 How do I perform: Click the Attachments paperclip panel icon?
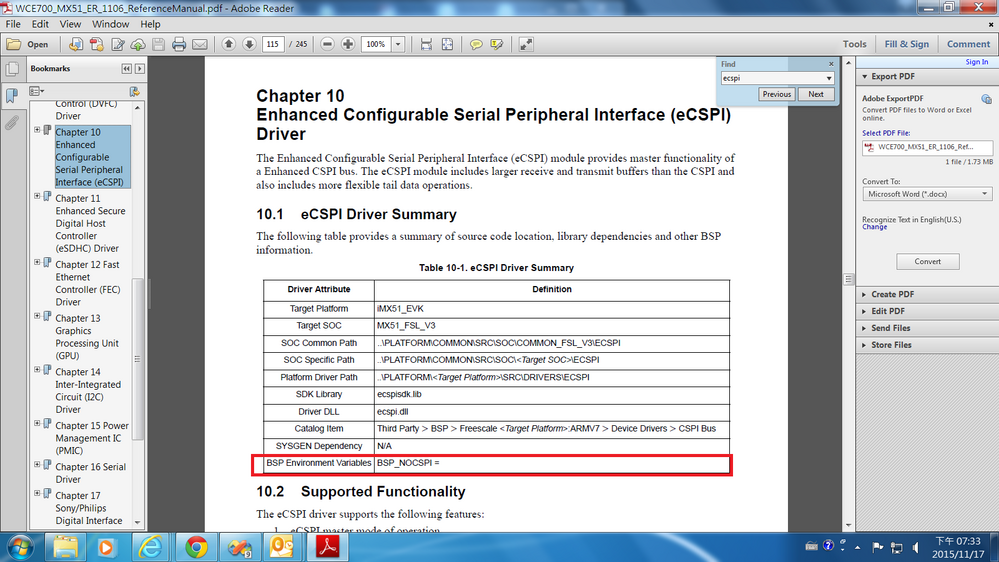pos(11,122)
